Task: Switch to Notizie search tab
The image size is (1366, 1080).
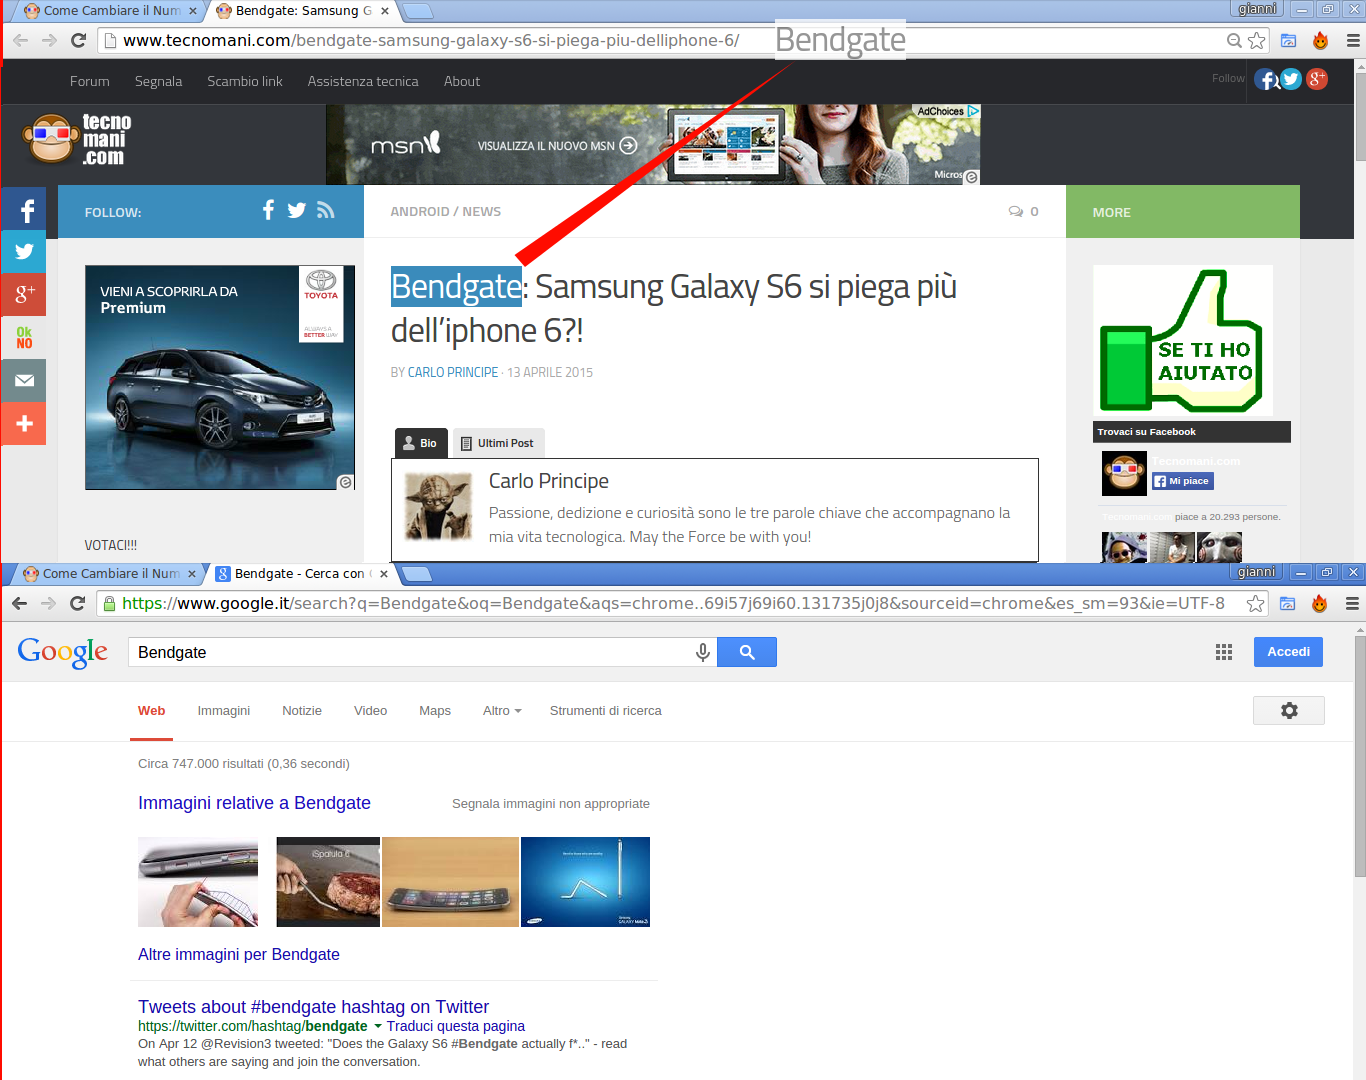Action: pos(302,711)
